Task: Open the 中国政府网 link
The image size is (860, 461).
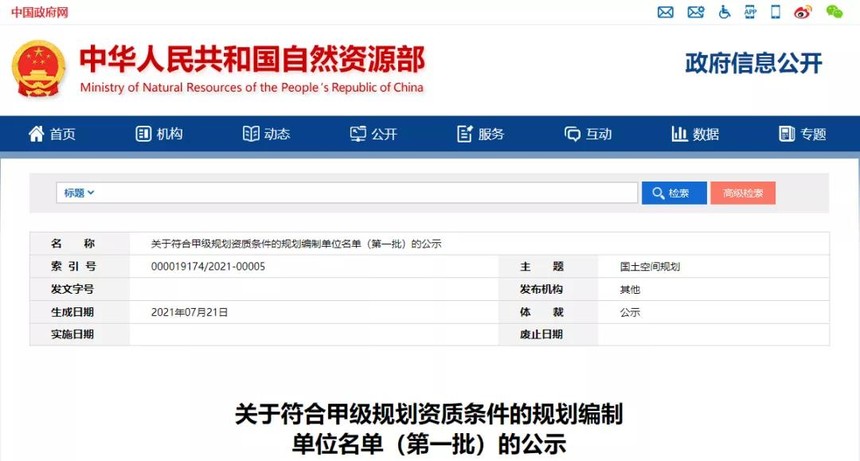Action: pyautogui.click(x=39, y=12)
